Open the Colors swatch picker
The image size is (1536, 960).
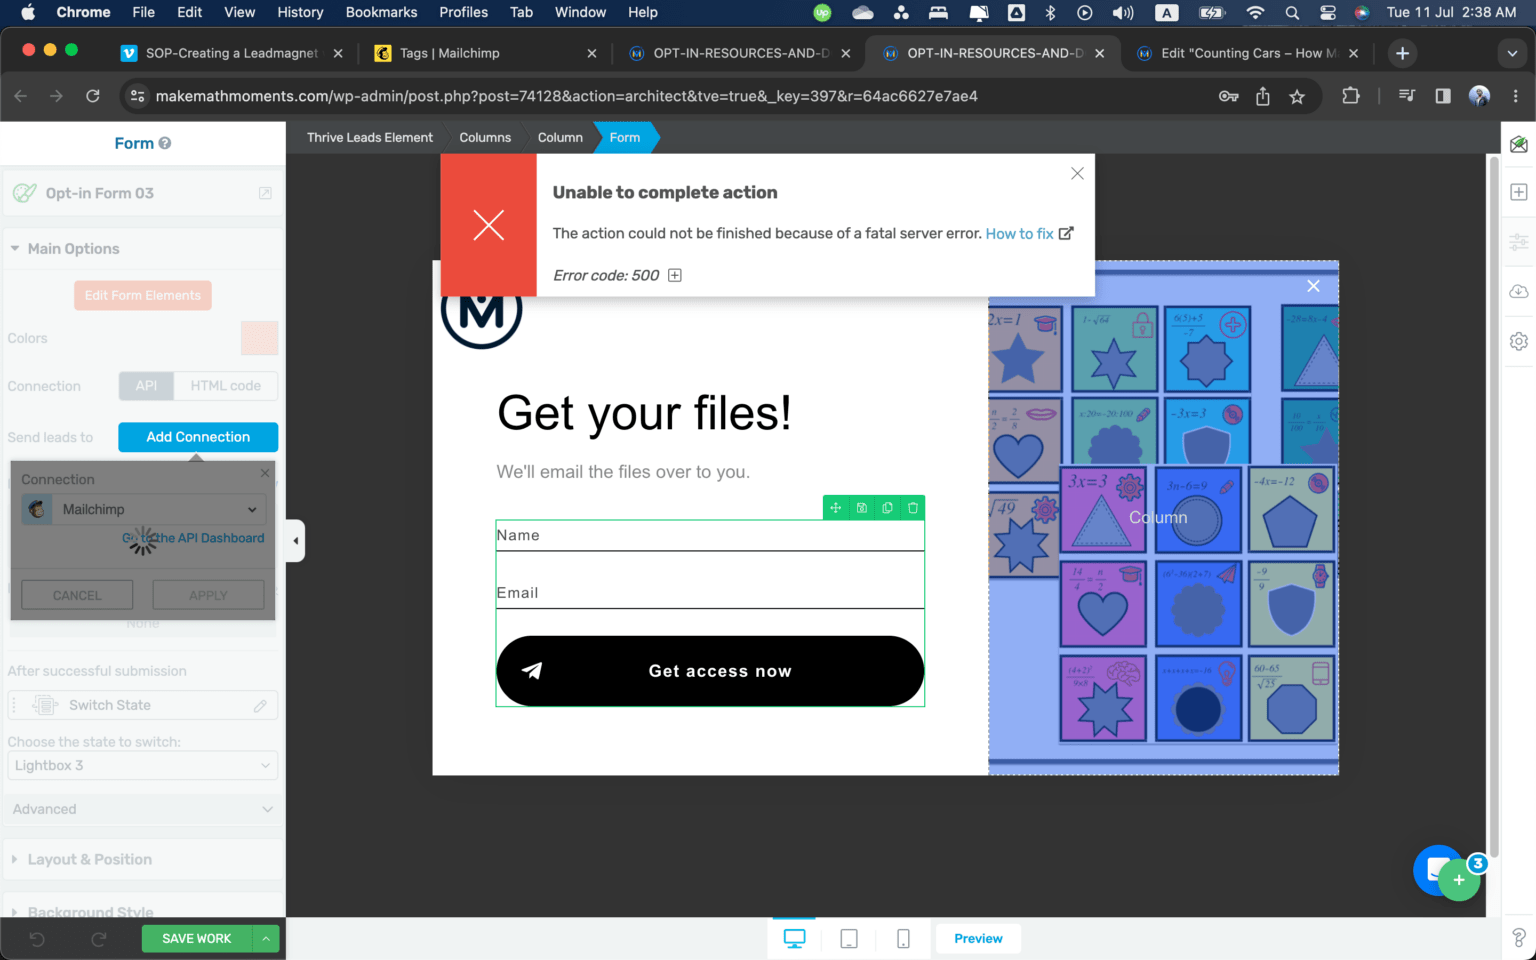click(x=259, y=338)
